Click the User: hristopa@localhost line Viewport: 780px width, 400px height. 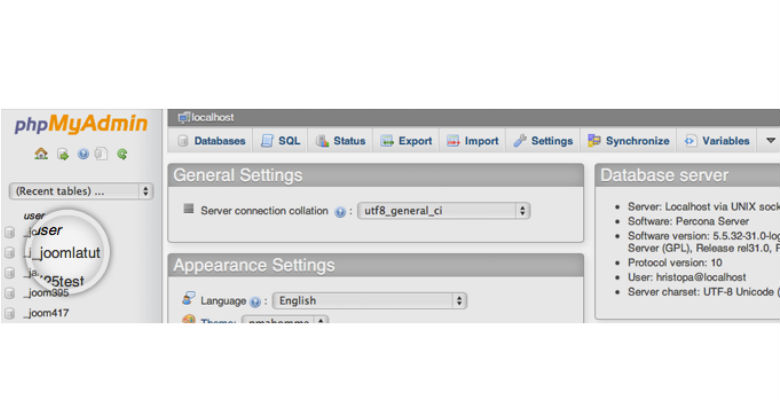[687, 277]
